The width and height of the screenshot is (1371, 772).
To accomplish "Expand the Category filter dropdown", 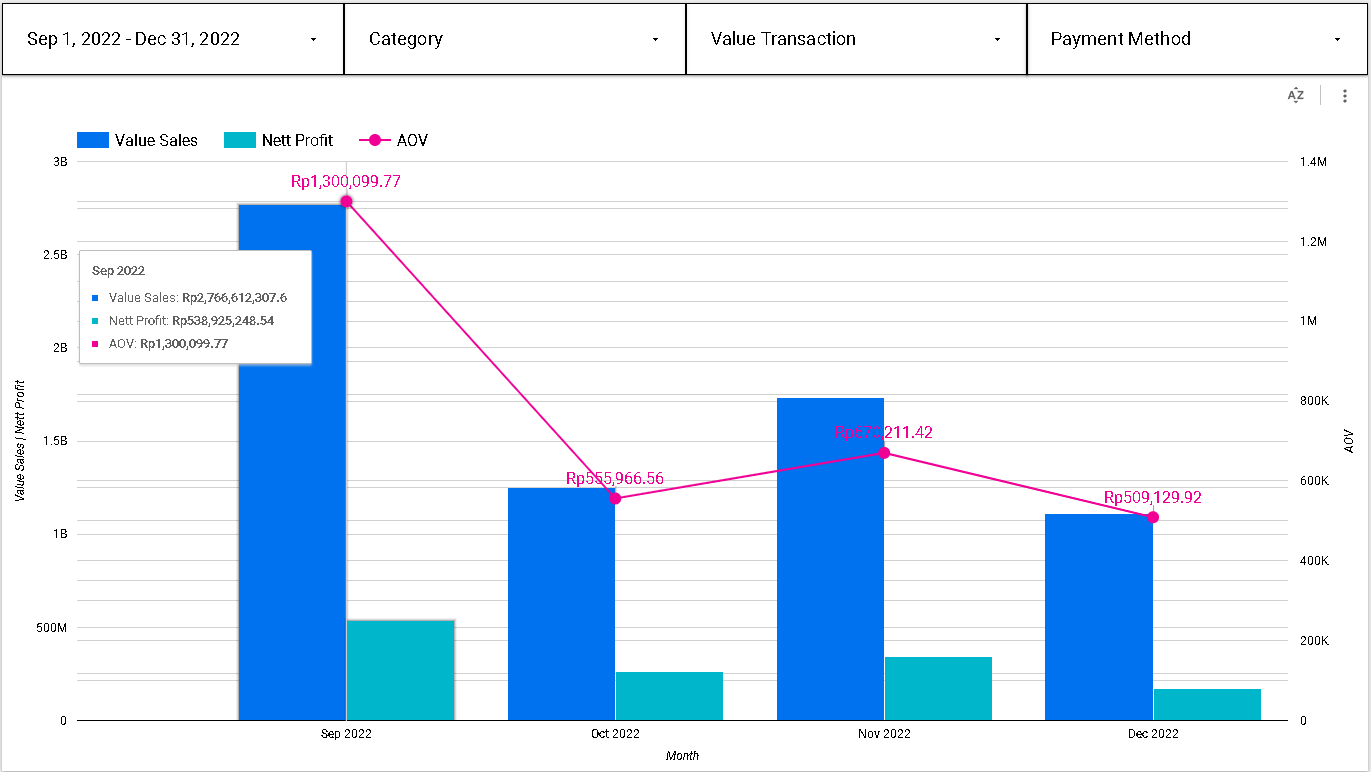I will coord(515,39).
